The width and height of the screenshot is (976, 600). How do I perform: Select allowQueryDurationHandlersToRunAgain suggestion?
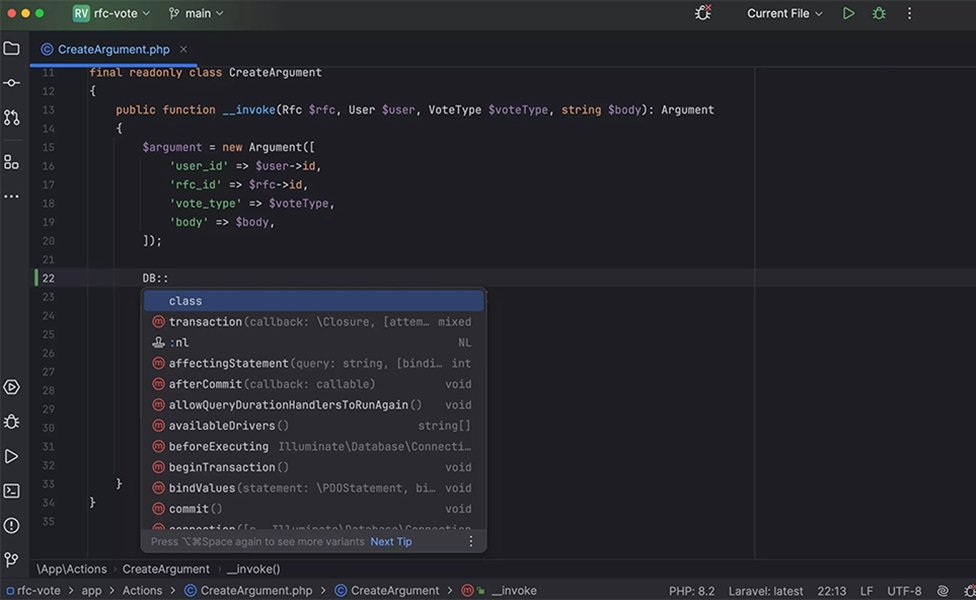click(314, 405)
